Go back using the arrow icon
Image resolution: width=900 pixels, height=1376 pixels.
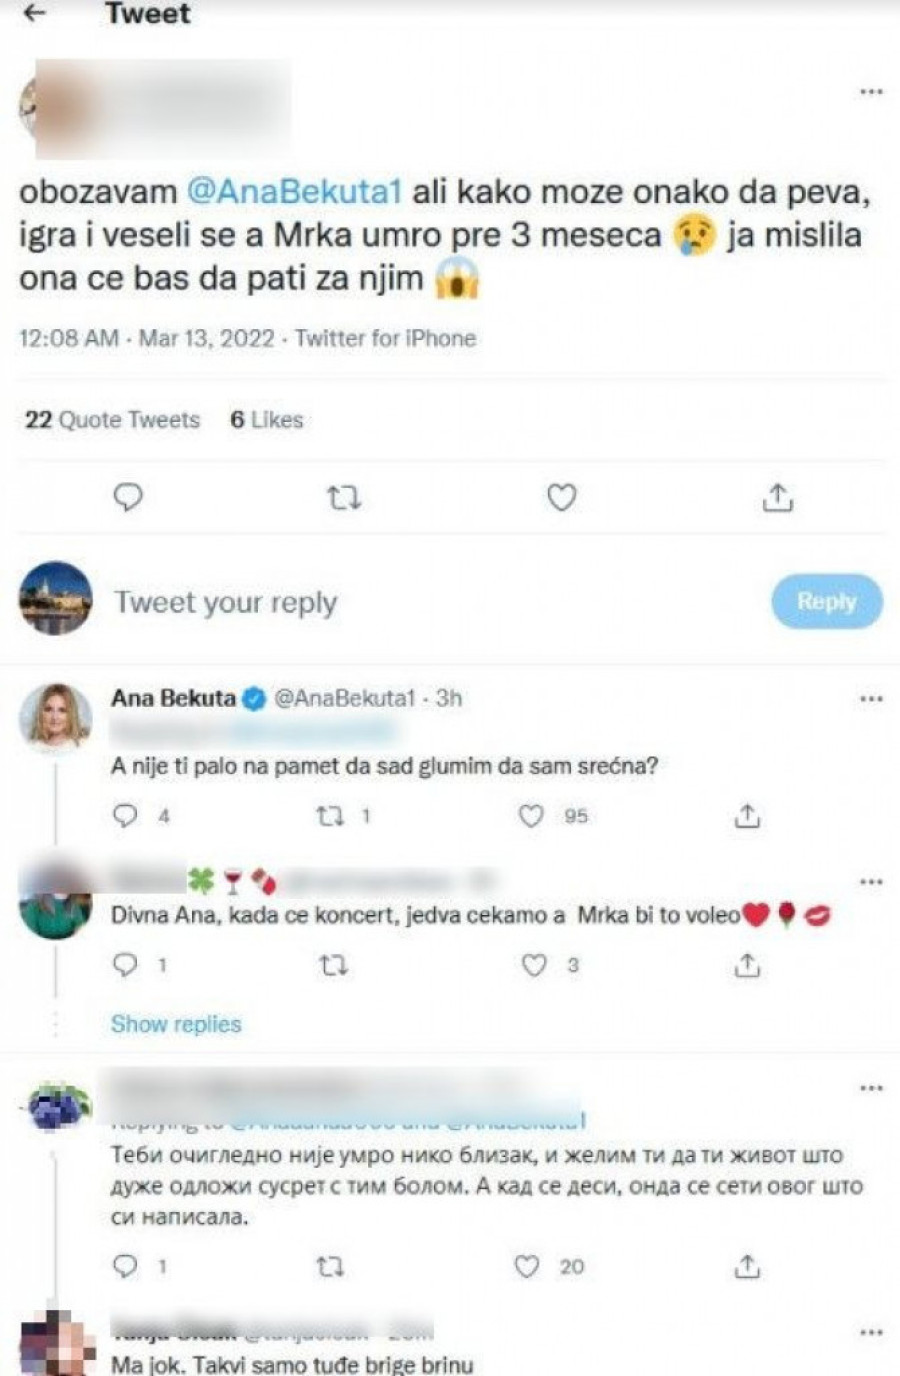(x=35, y=14)
